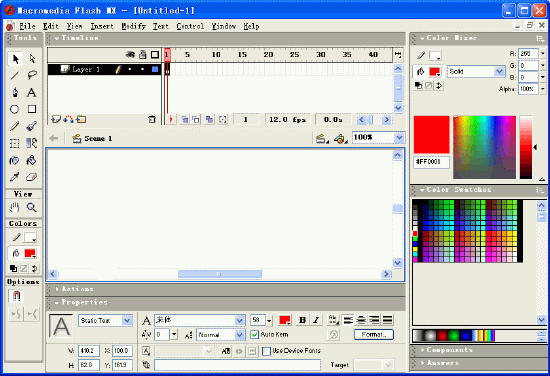Select the Free Transform tool

(x=14, y=143)
